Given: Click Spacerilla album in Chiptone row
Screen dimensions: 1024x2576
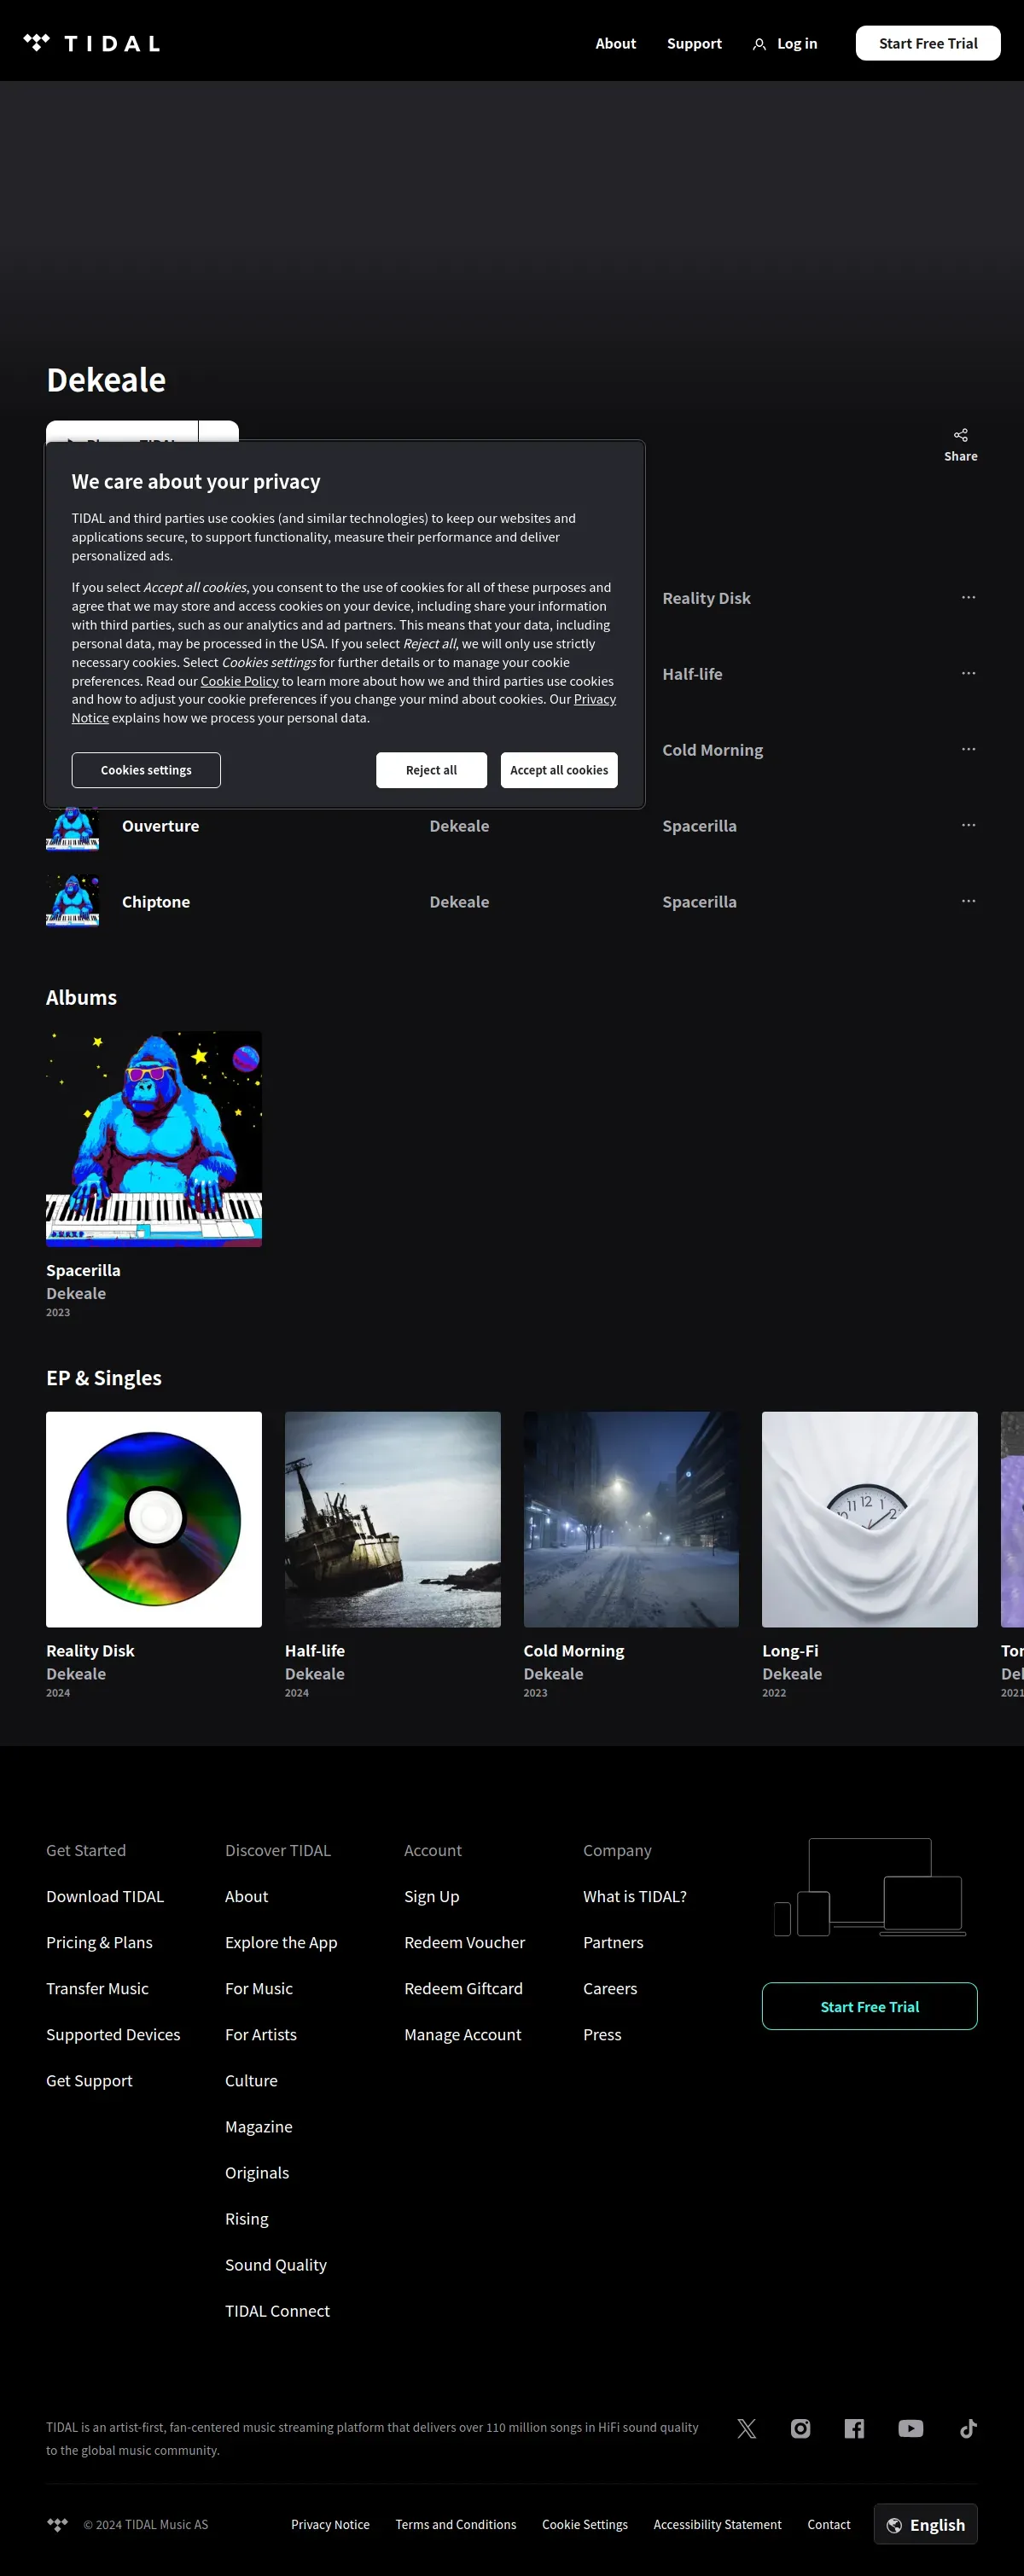Looking at the screenshot, I should [699, 902].
